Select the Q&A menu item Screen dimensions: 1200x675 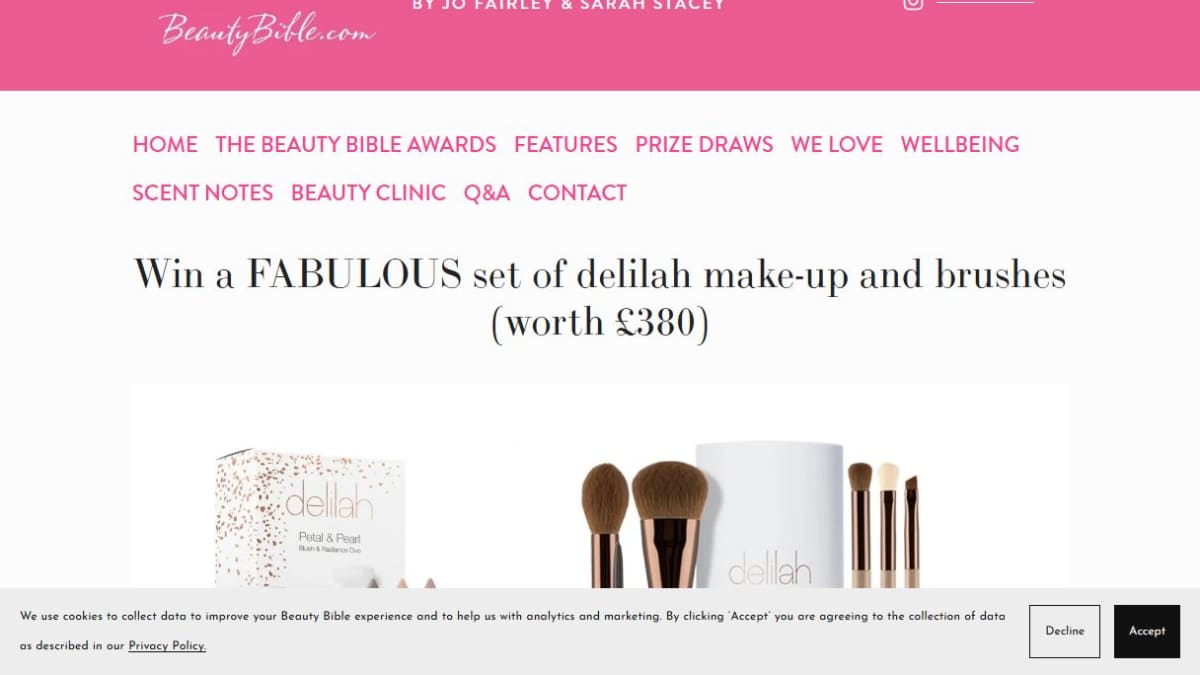(487, 192)
